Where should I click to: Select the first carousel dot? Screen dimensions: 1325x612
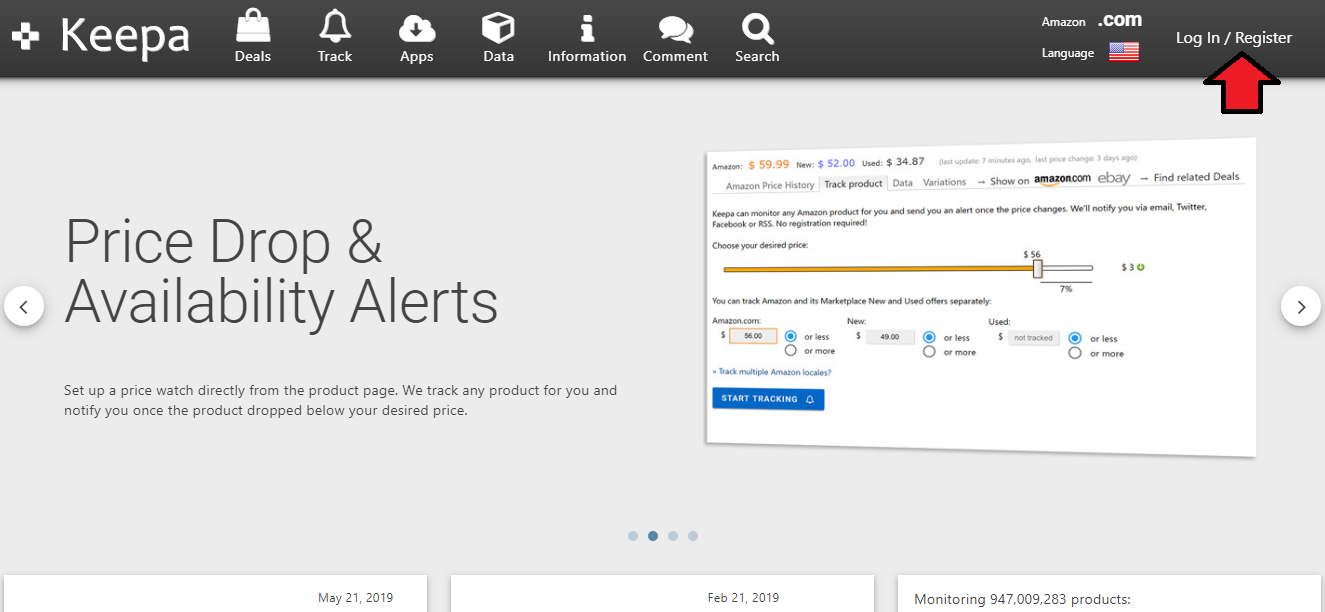633,536
